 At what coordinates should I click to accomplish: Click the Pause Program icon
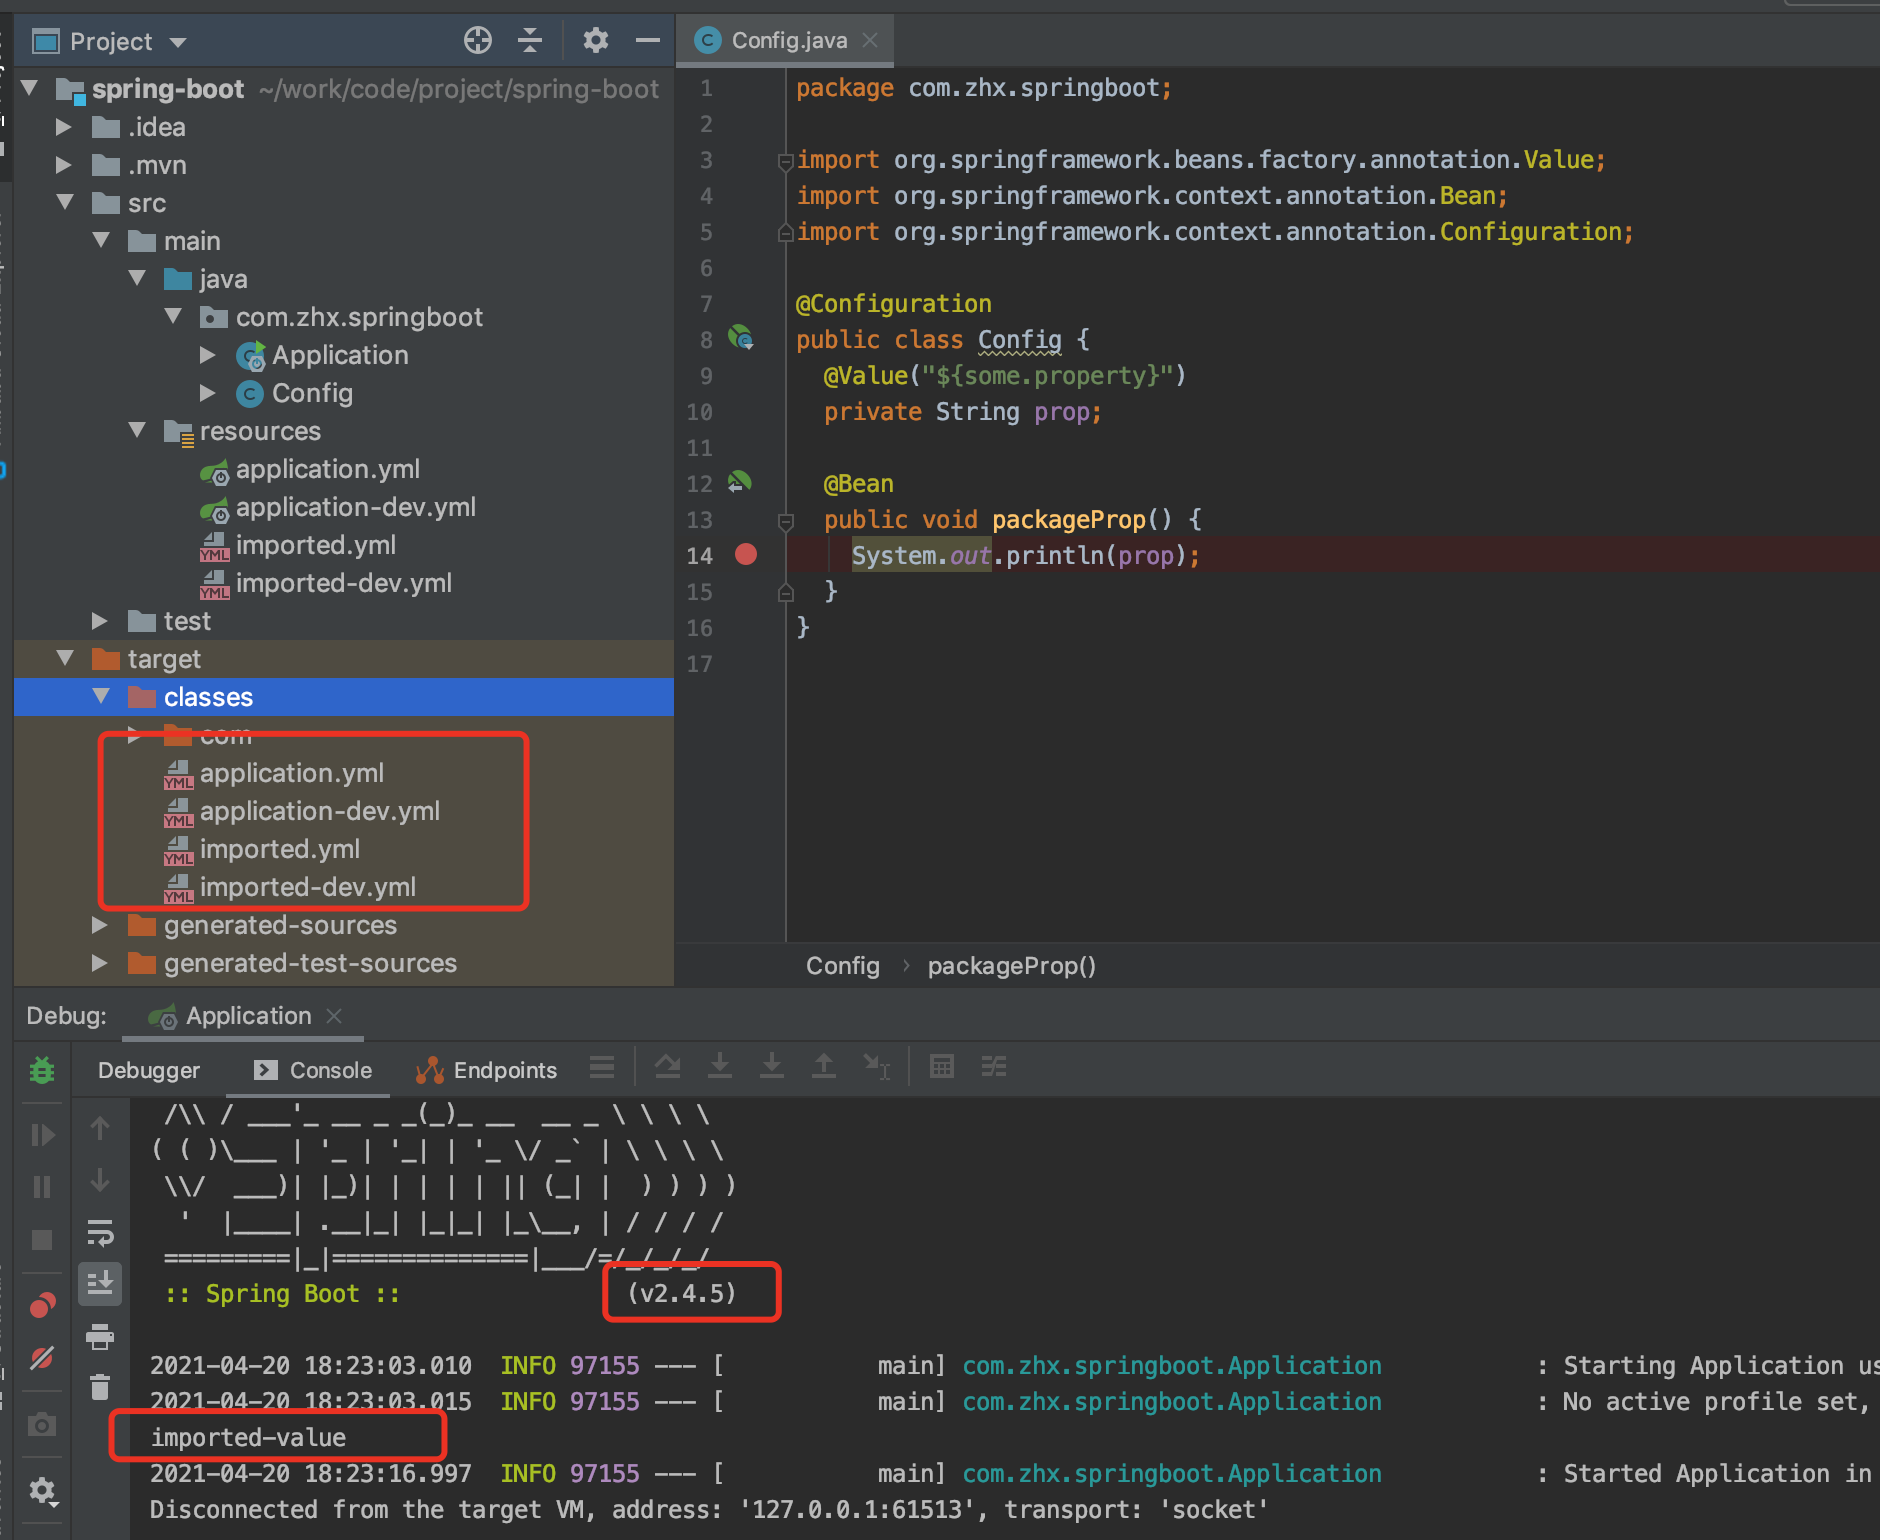42,1187
